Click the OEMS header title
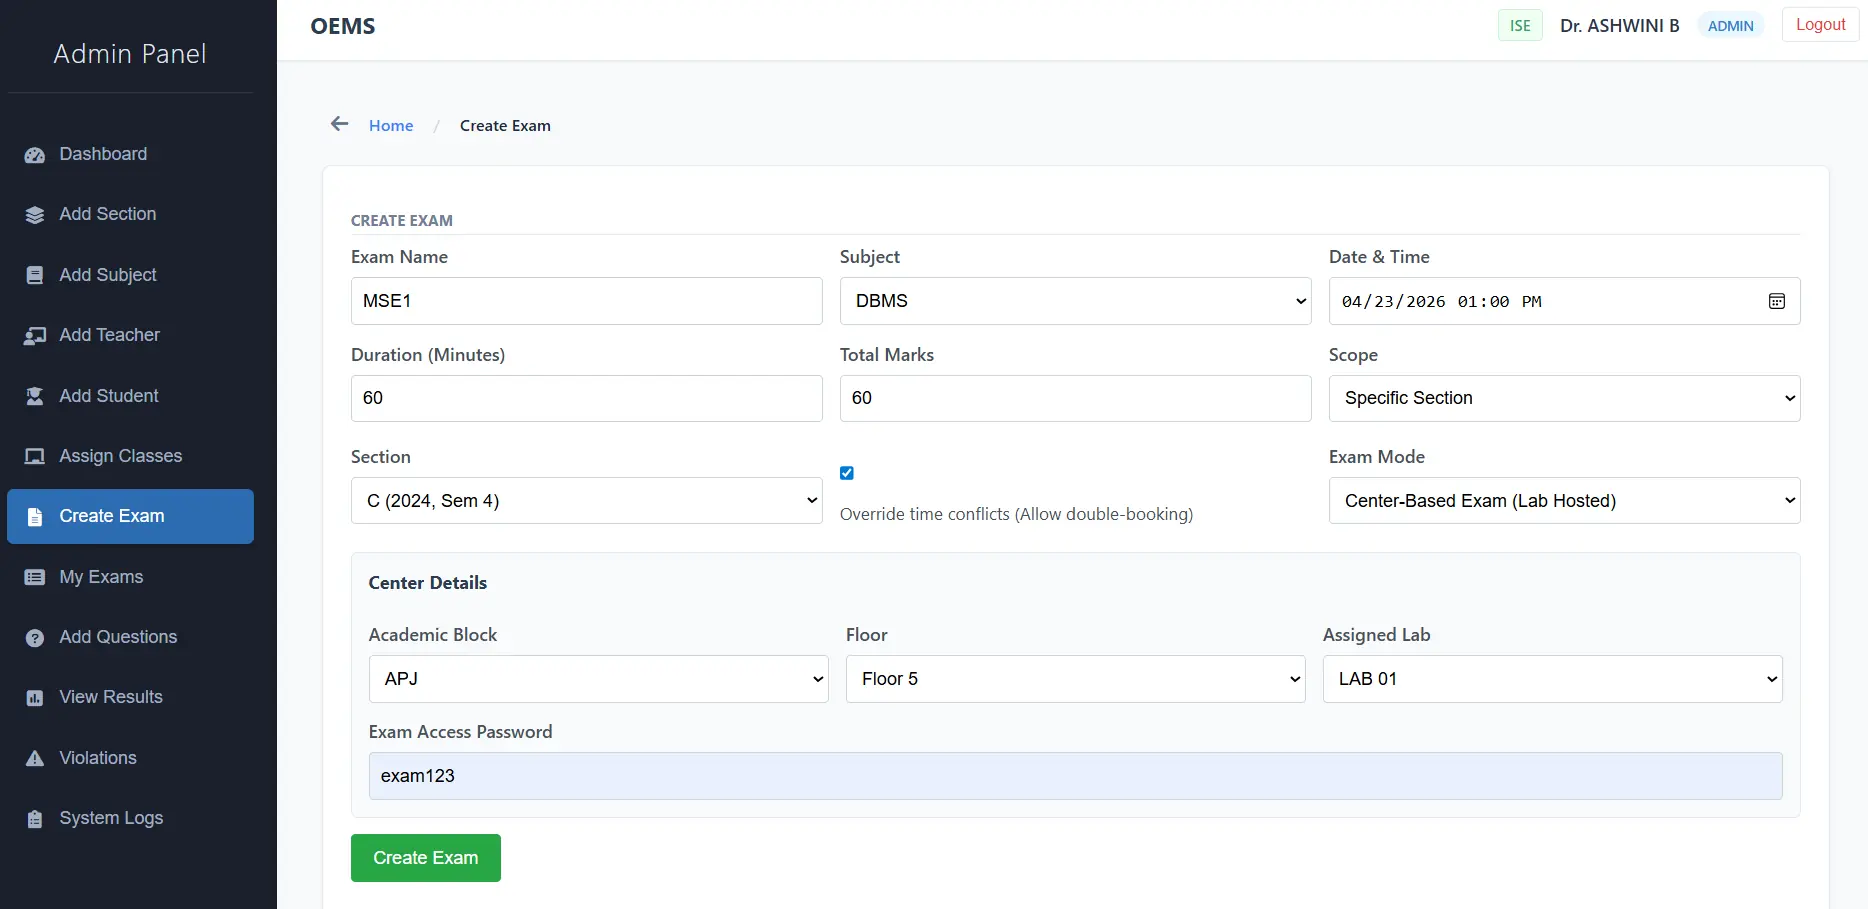This screenshot has width=1868, height=909. click(343, 26)
